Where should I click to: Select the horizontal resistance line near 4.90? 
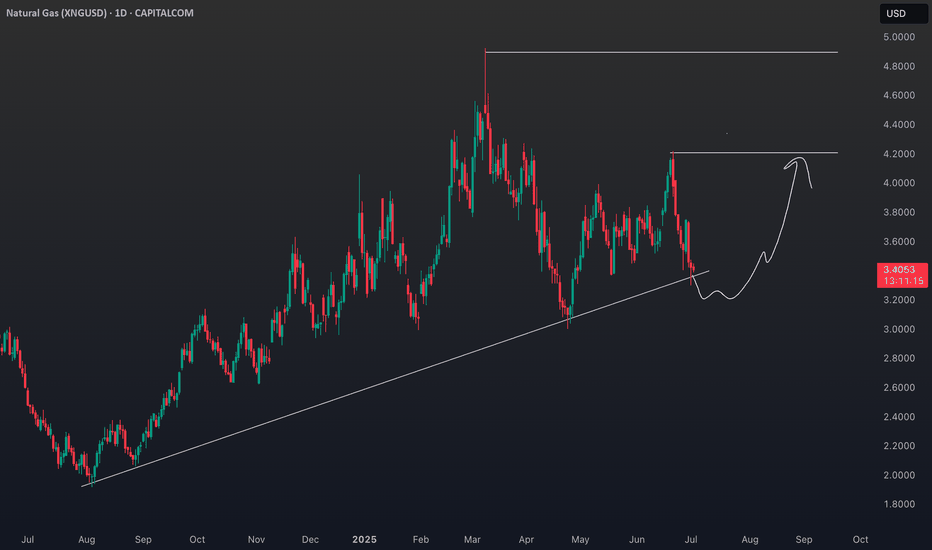pyautogui.click(x=661, y=53)
